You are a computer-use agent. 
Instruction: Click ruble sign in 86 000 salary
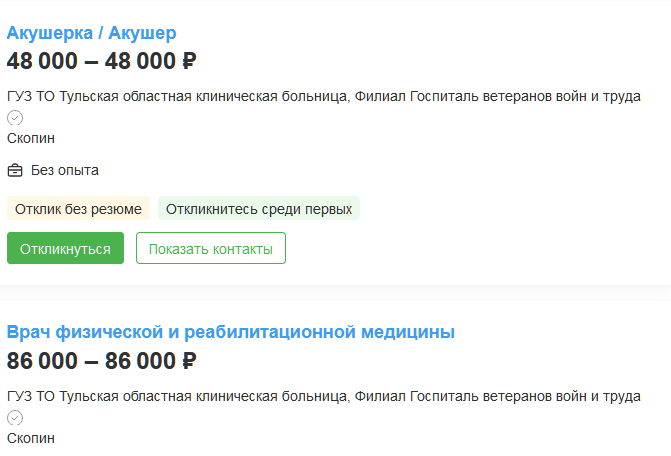(189, 361)
